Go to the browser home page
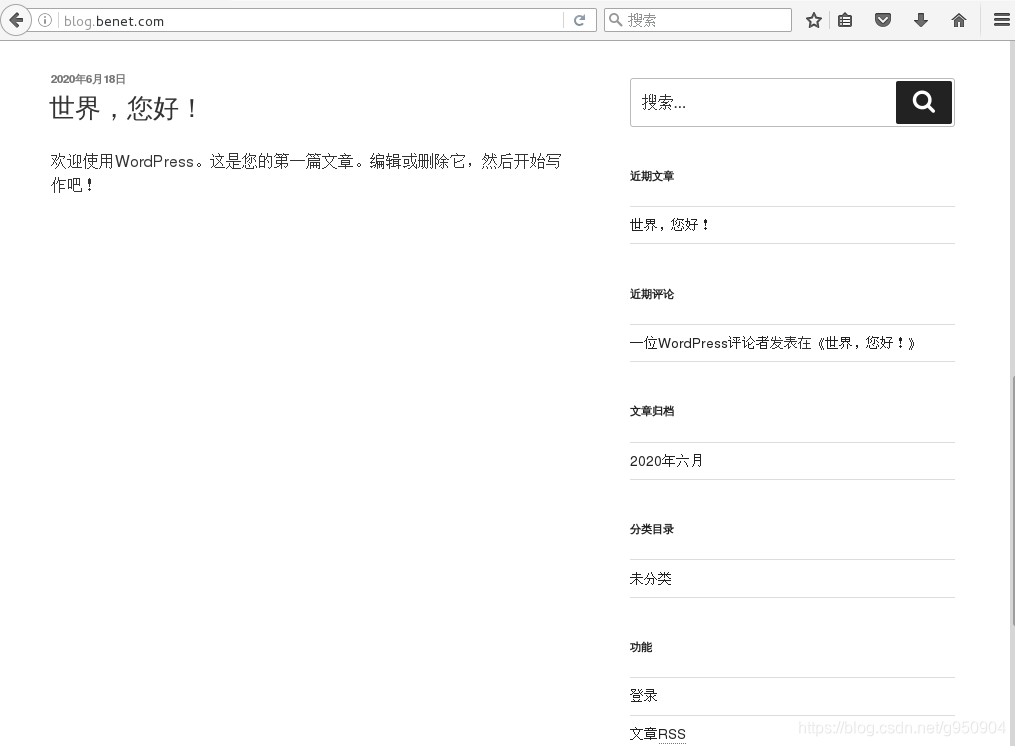Screen dimensions: 1015x746 coord(958,19)
